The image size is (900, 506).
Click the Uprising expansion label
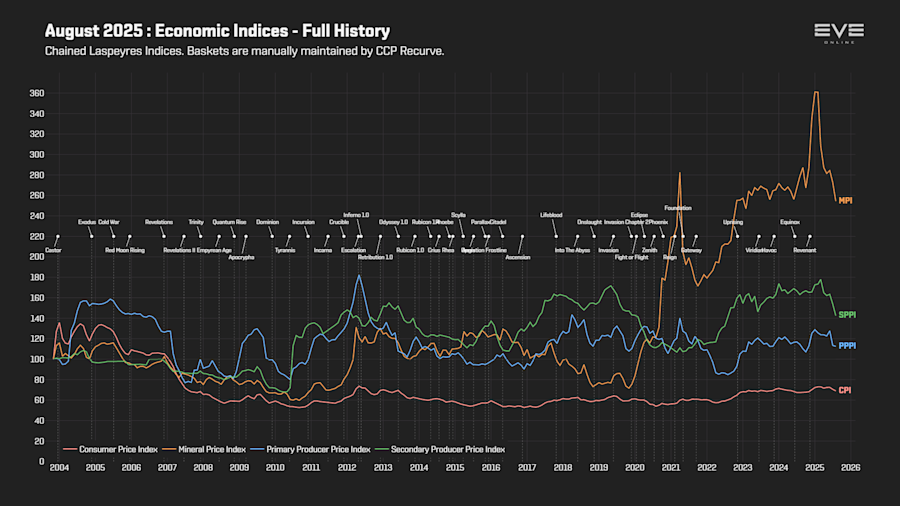733,223
